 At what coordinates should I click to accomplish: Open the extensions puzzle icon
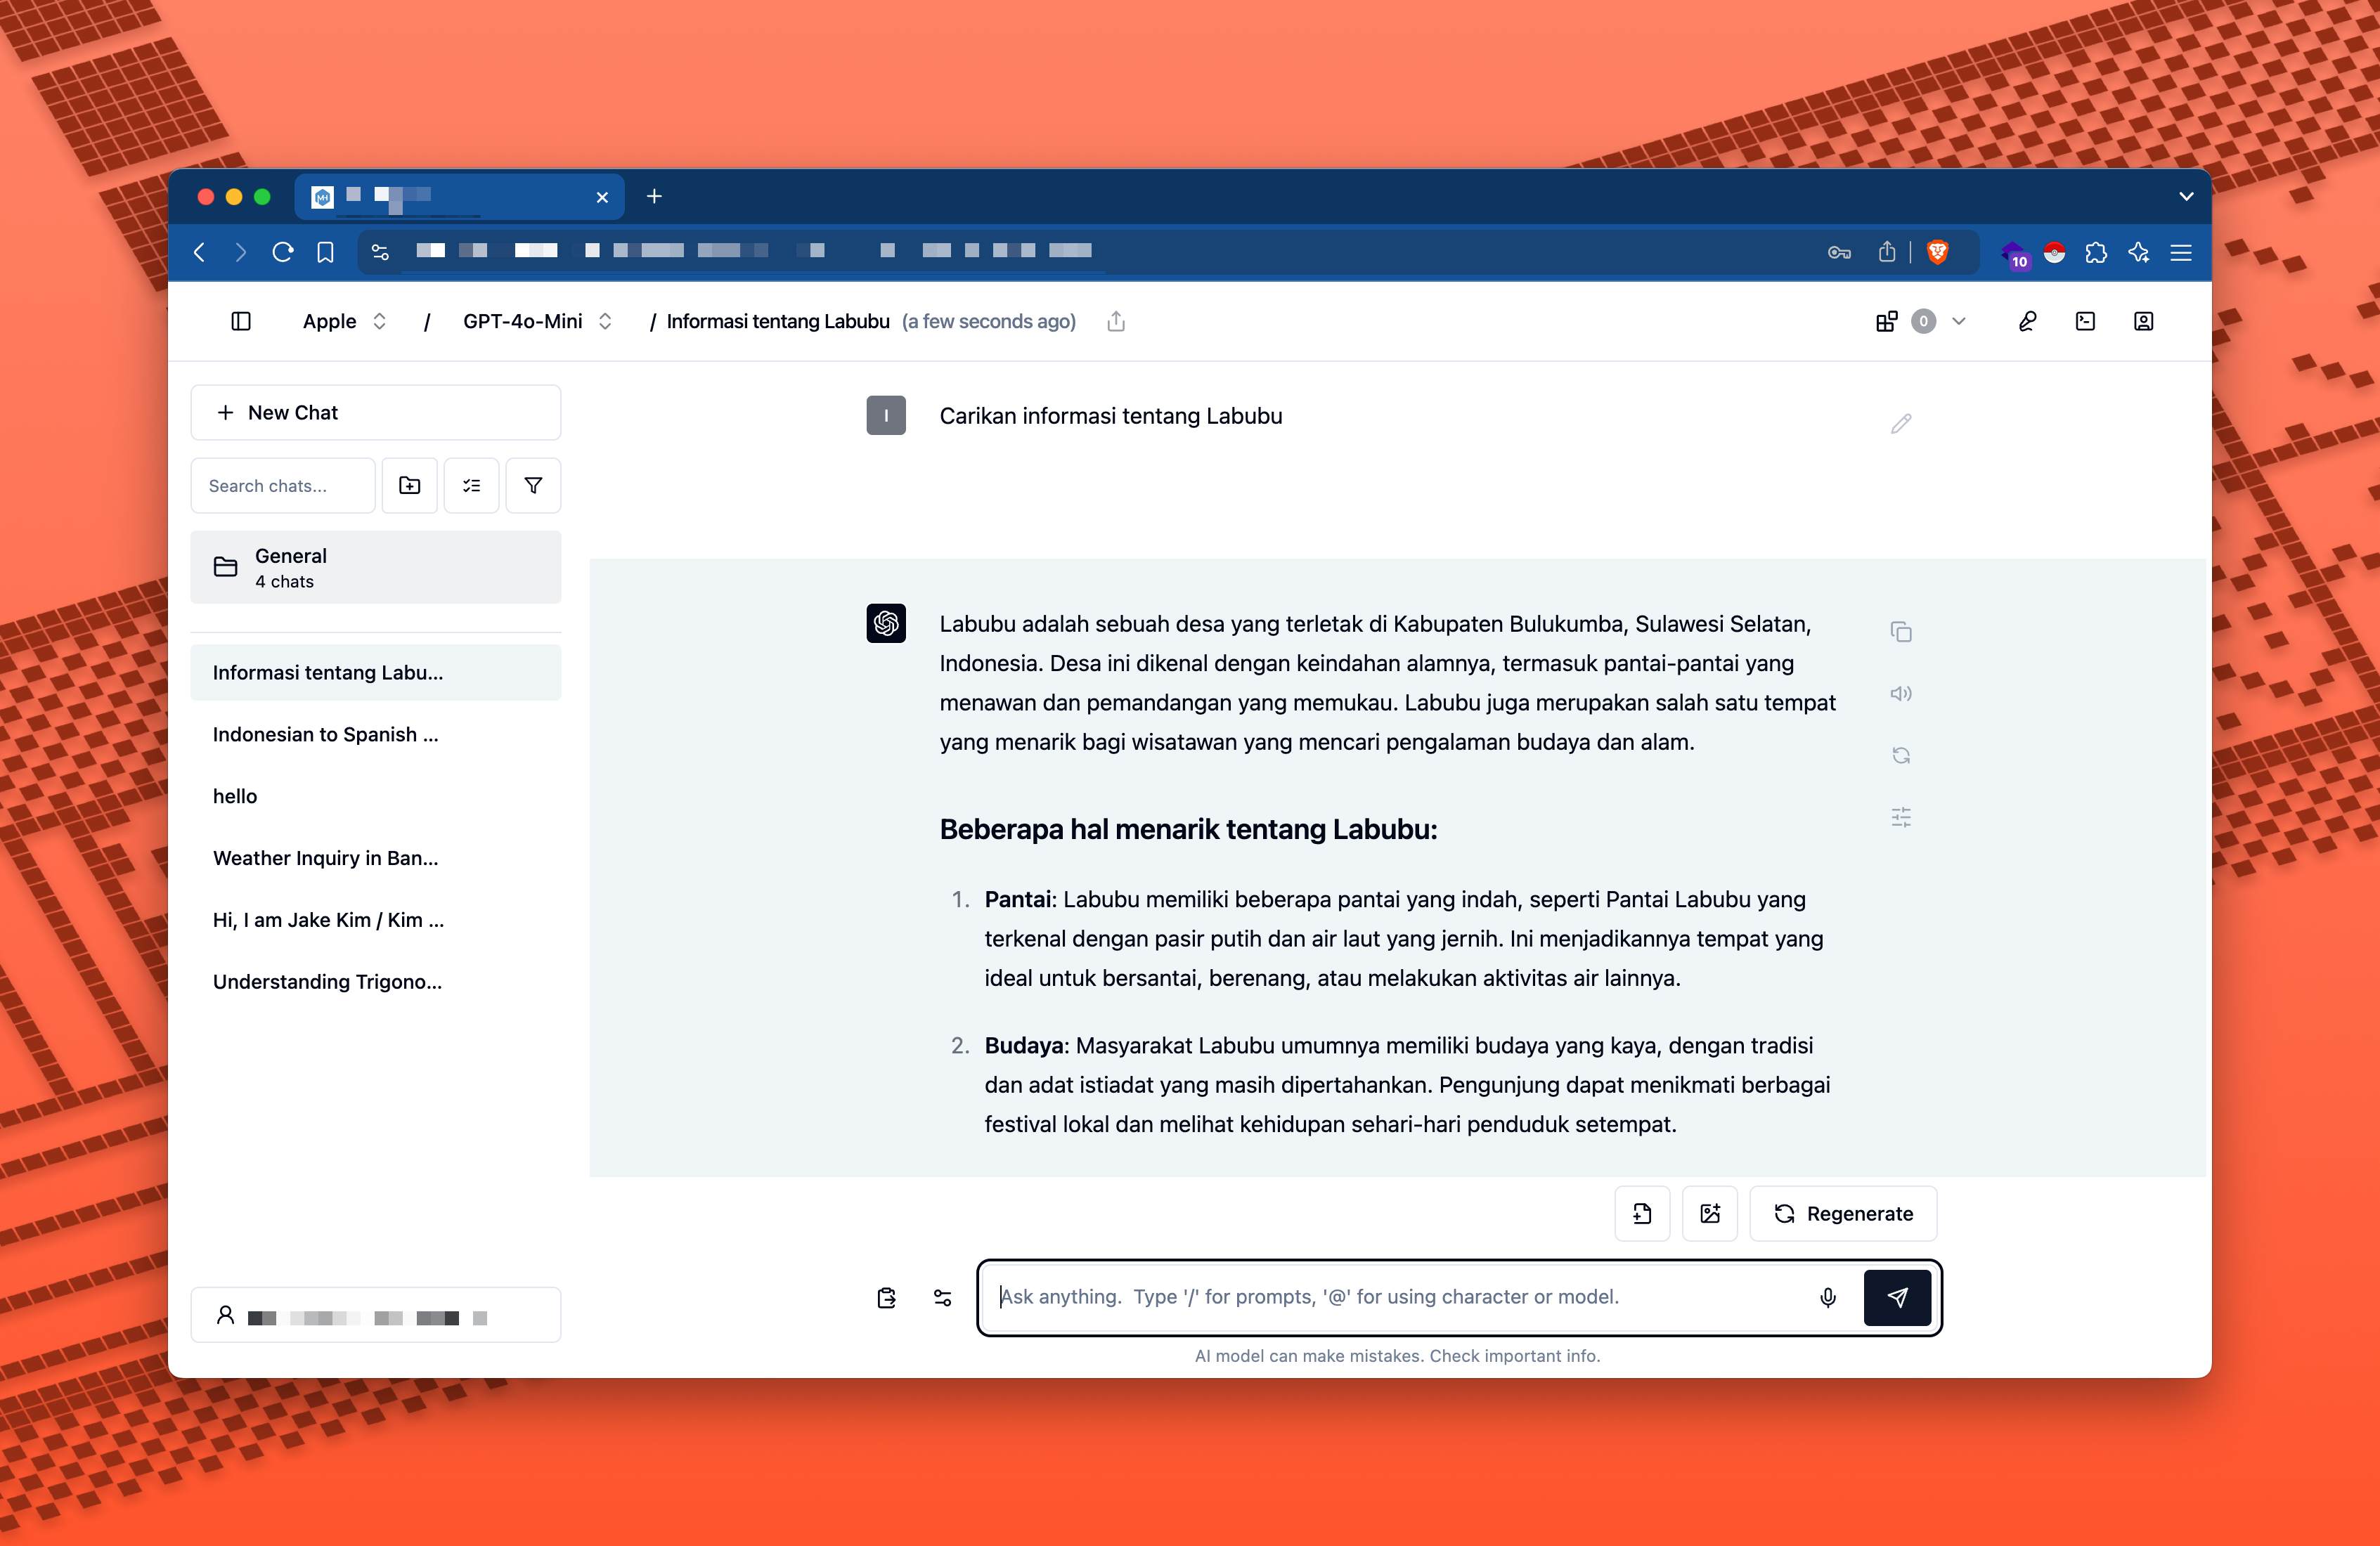pos(2096,252)
